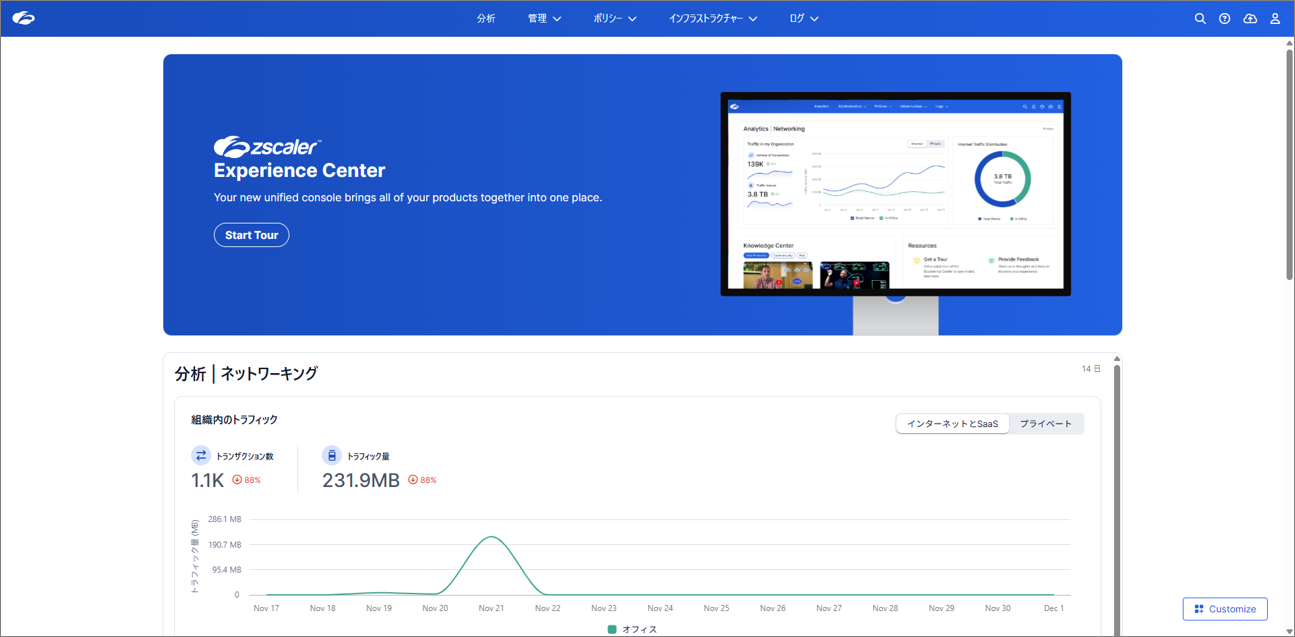
Task: Expand the 管理 dropdown menu
Action: 544,19
